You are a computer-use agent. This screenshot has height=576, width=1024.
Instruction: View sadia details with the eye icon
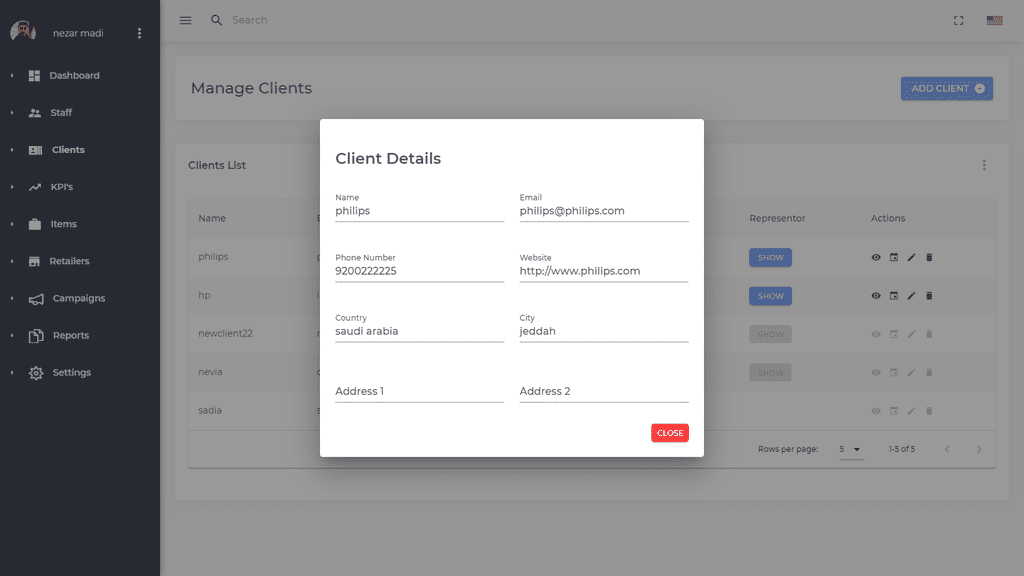tap(876, 411)
